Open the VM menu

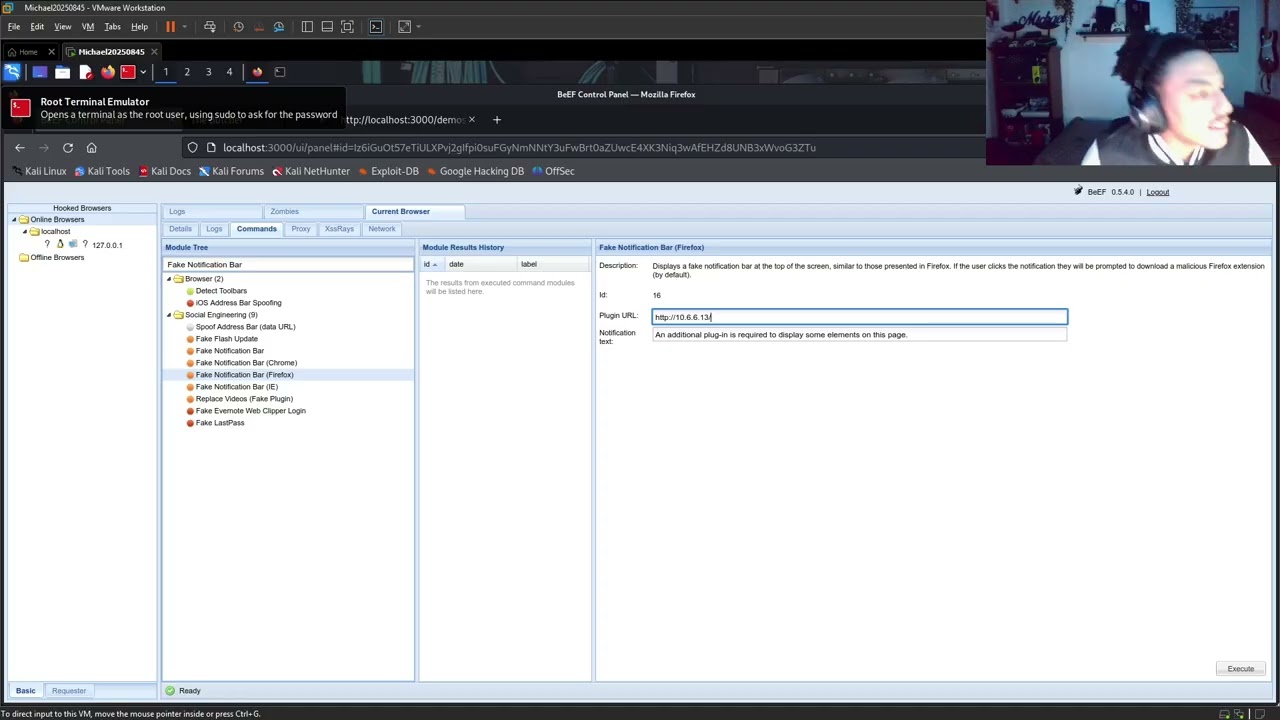[88, 27]
